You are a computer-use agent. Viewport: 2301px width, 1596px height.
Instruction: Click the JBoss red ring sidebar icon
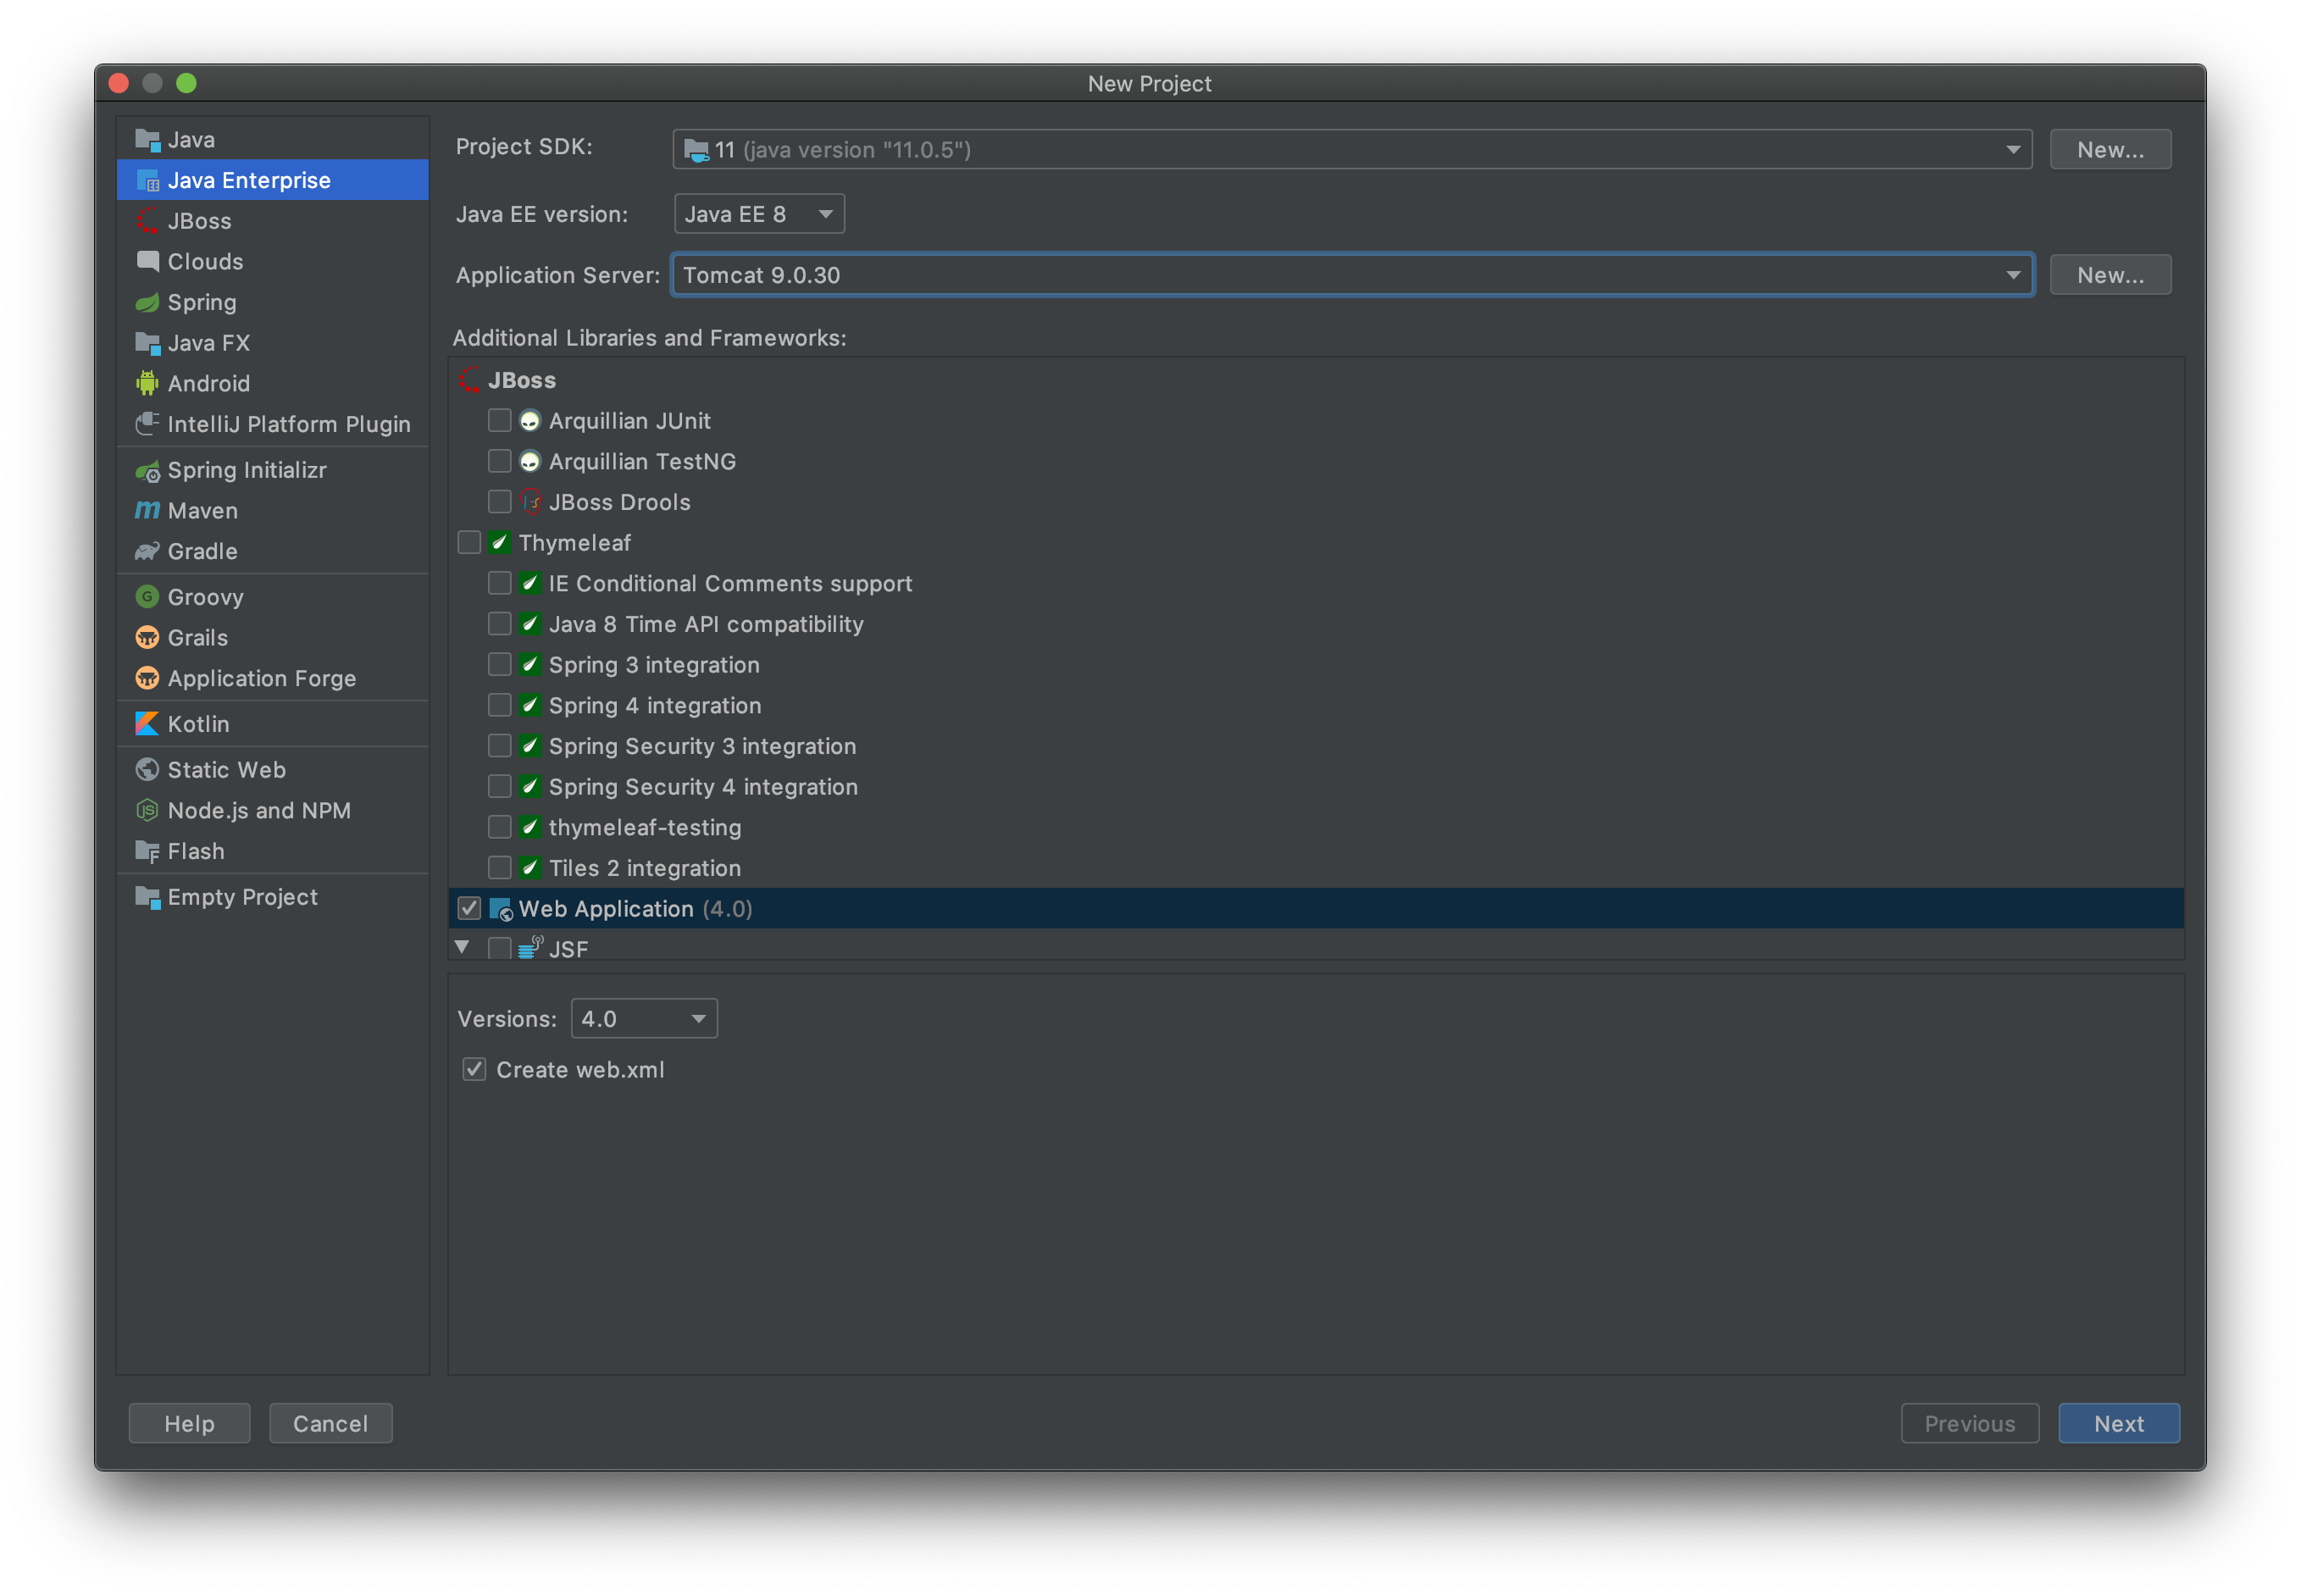[x=147, y=220]
